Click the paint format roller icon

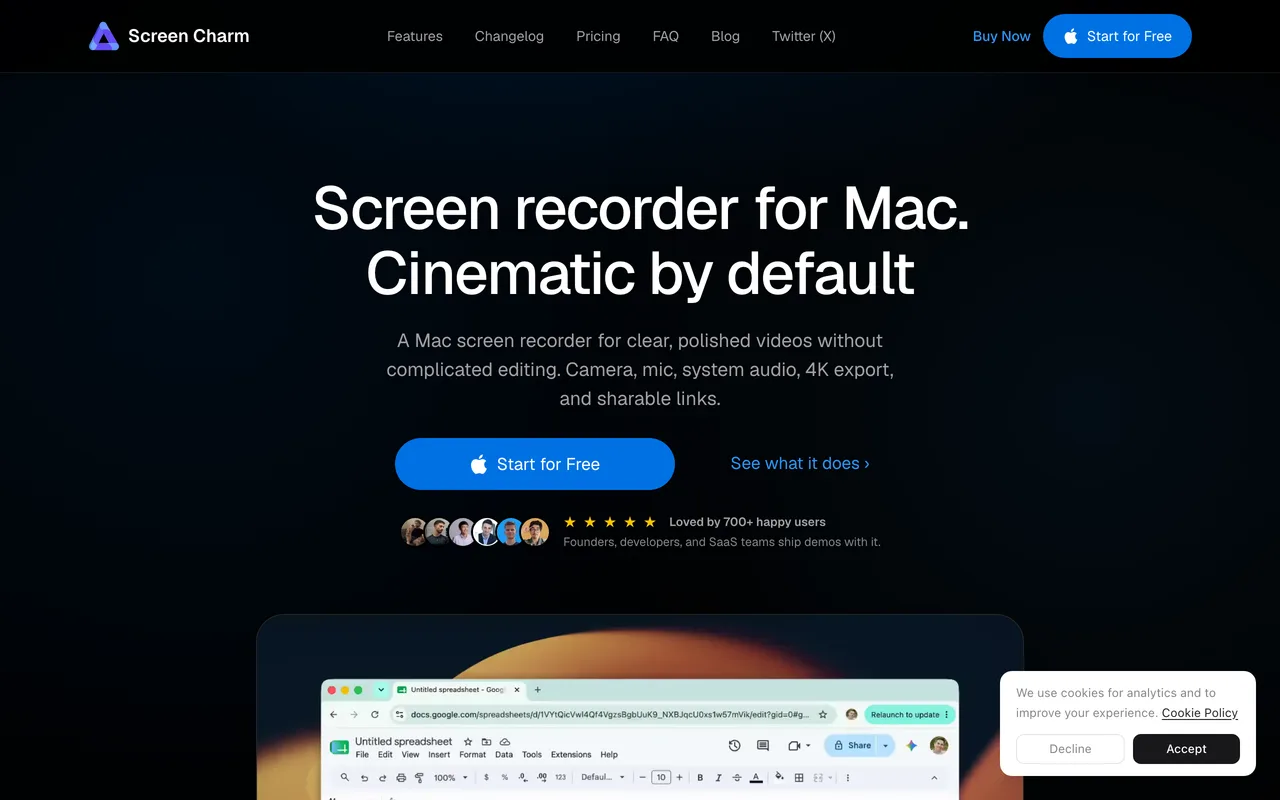(419, 777)
